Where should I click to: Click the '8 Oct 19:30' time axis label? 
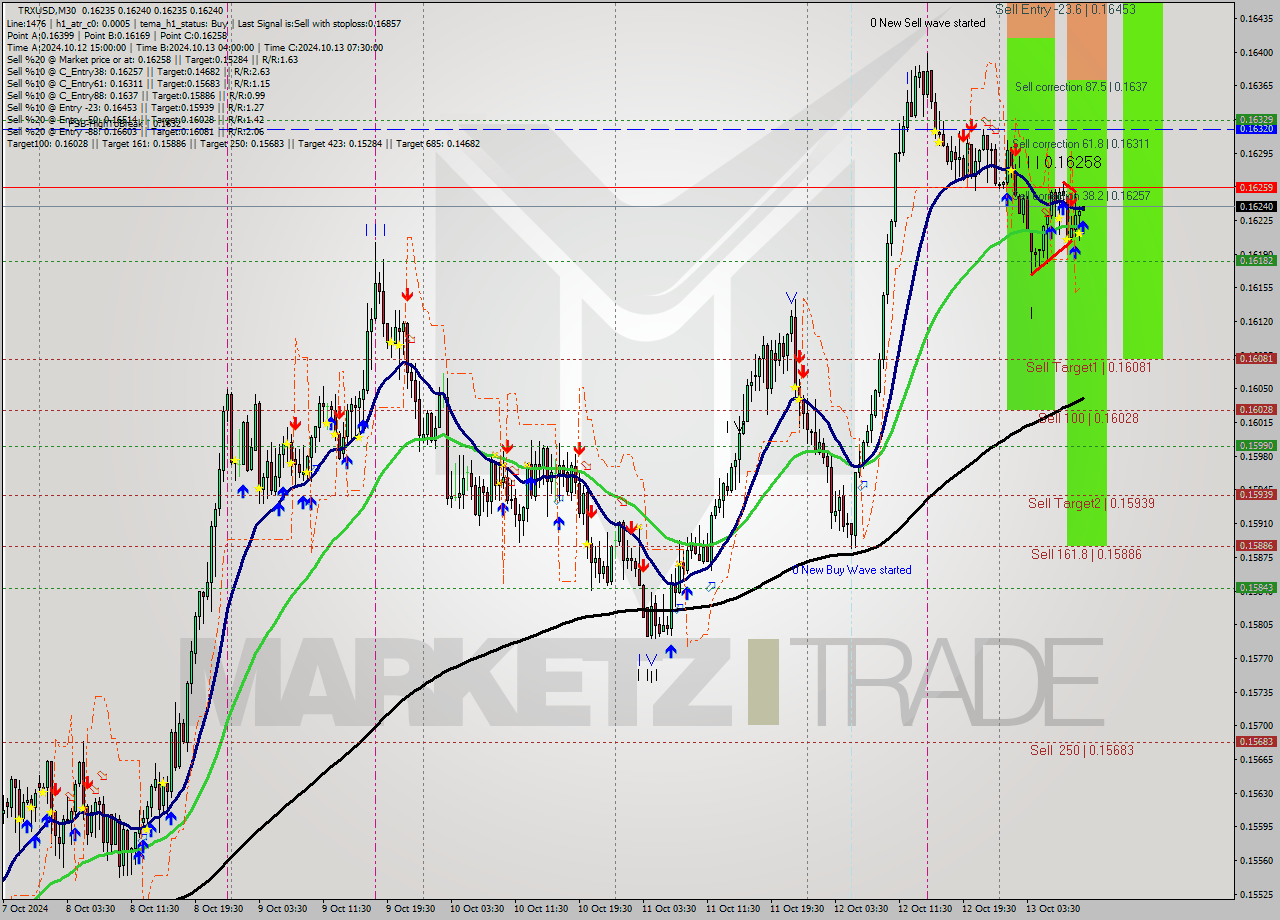coord(218,909)
